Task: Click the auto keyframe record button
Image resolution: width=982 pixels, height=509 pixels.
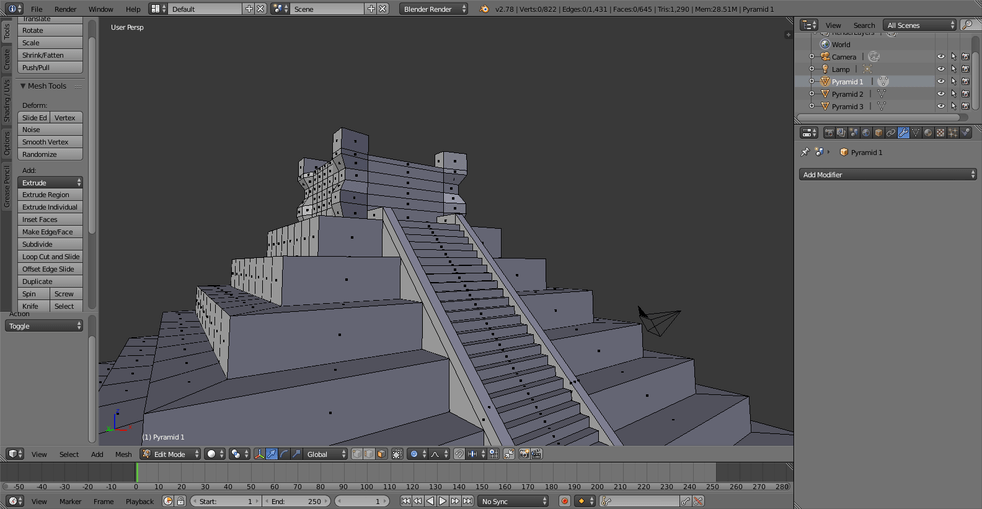Action: pos(564,501)
